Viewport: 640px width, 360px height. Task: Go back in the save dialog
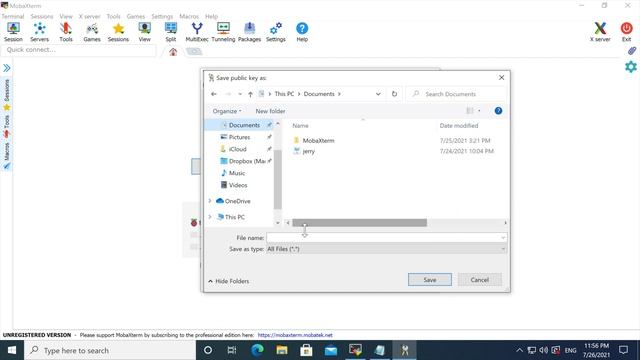coord(214,94)
